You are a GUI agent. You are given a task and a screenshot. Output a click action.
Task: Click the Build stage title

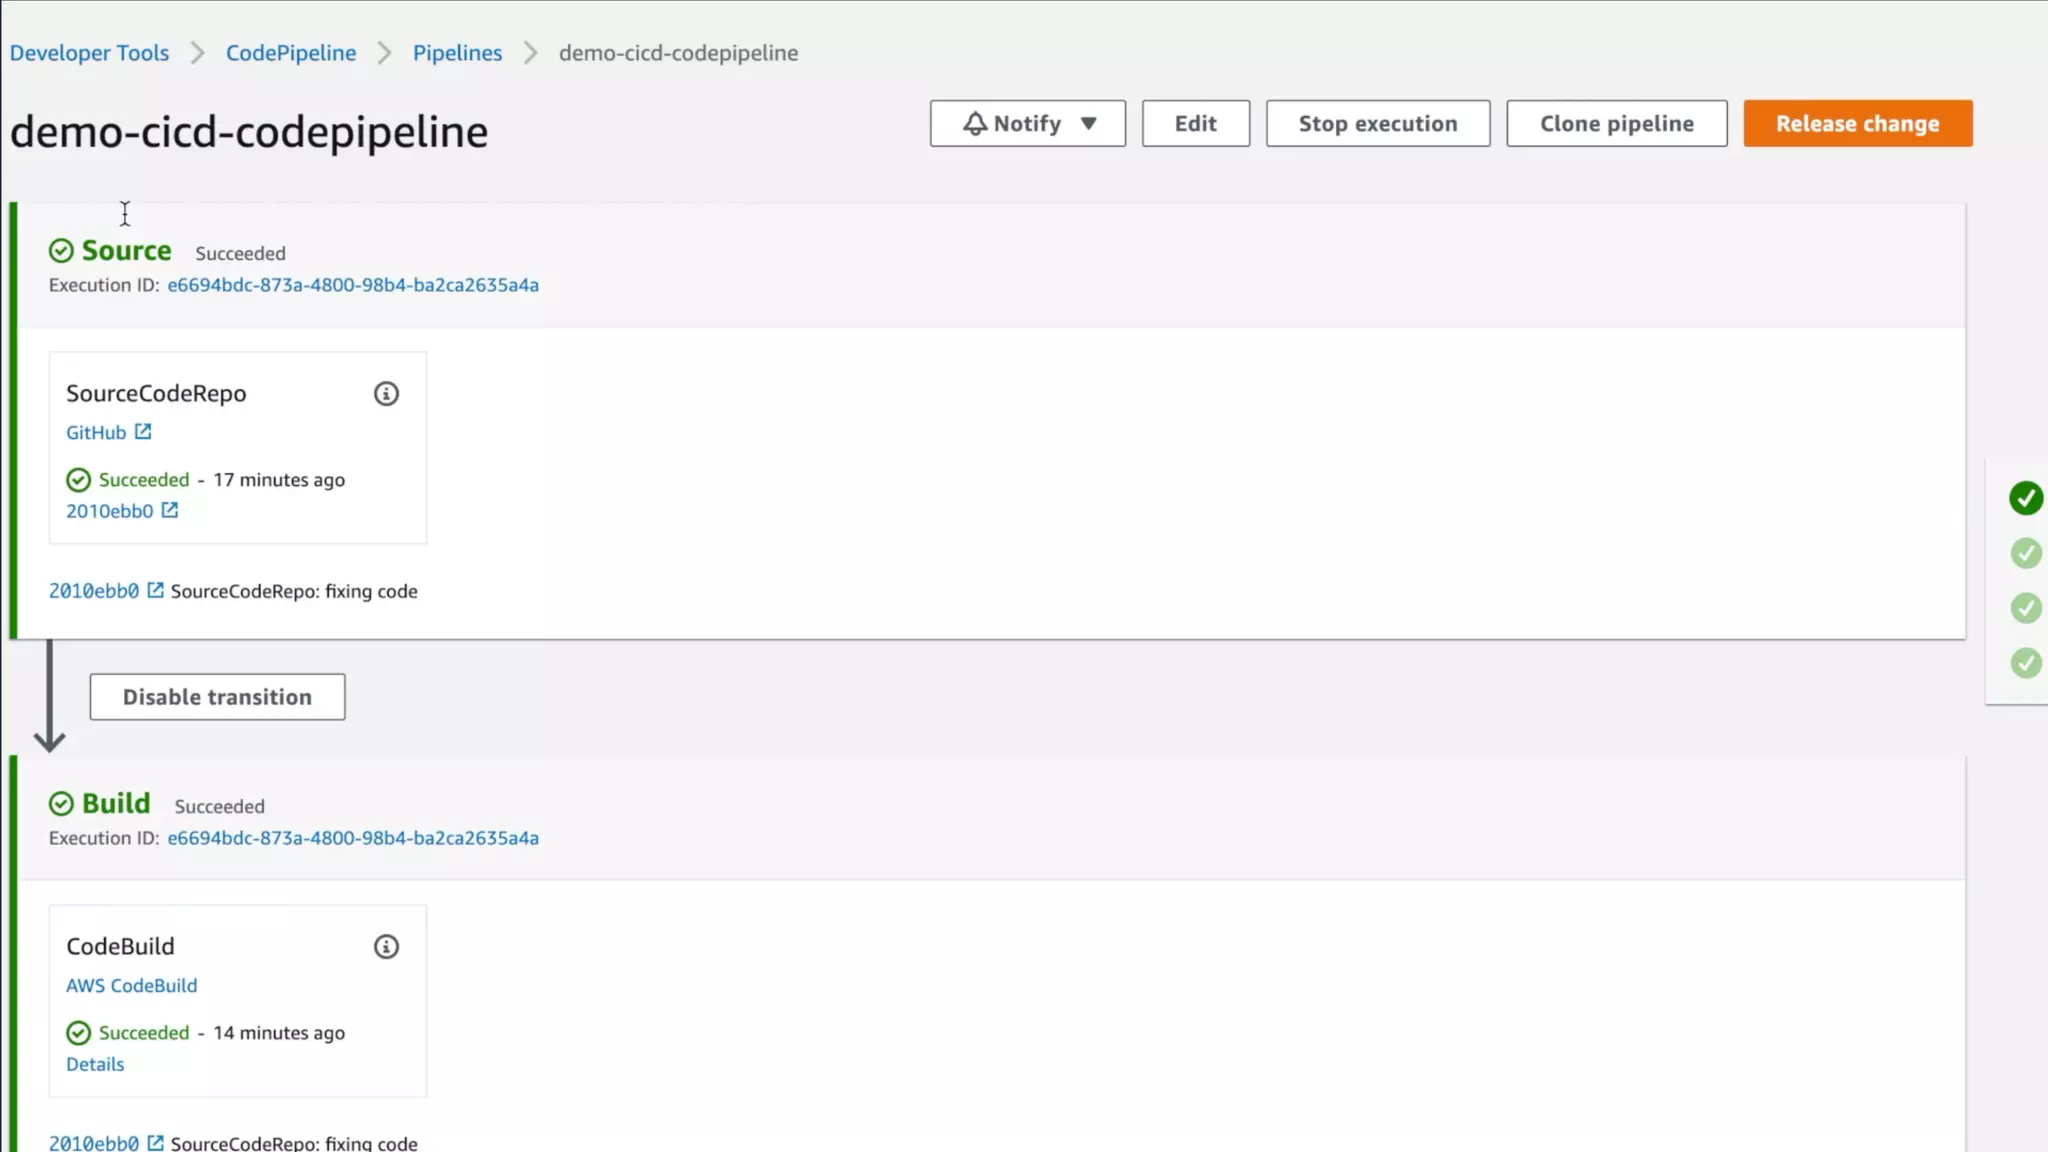pyautogui.click(x=116, y=803)
